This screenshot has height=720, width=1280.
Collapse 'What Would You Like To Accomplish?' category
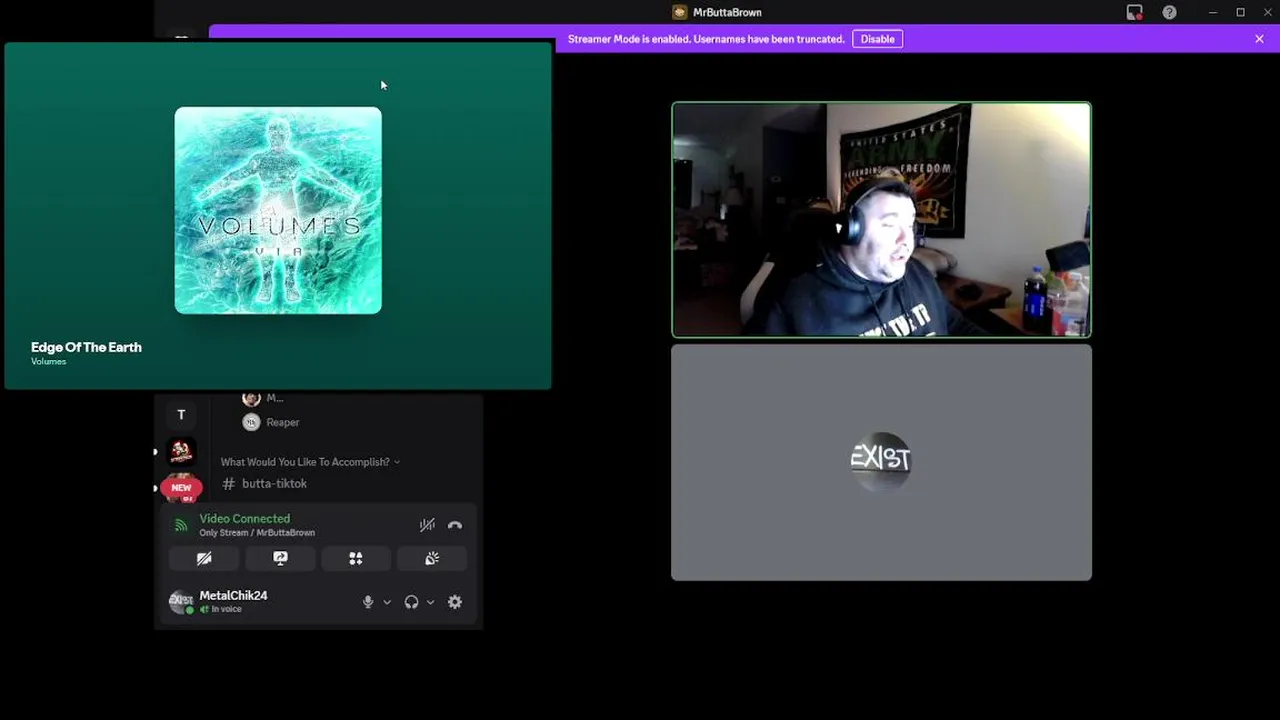point(310,462)
